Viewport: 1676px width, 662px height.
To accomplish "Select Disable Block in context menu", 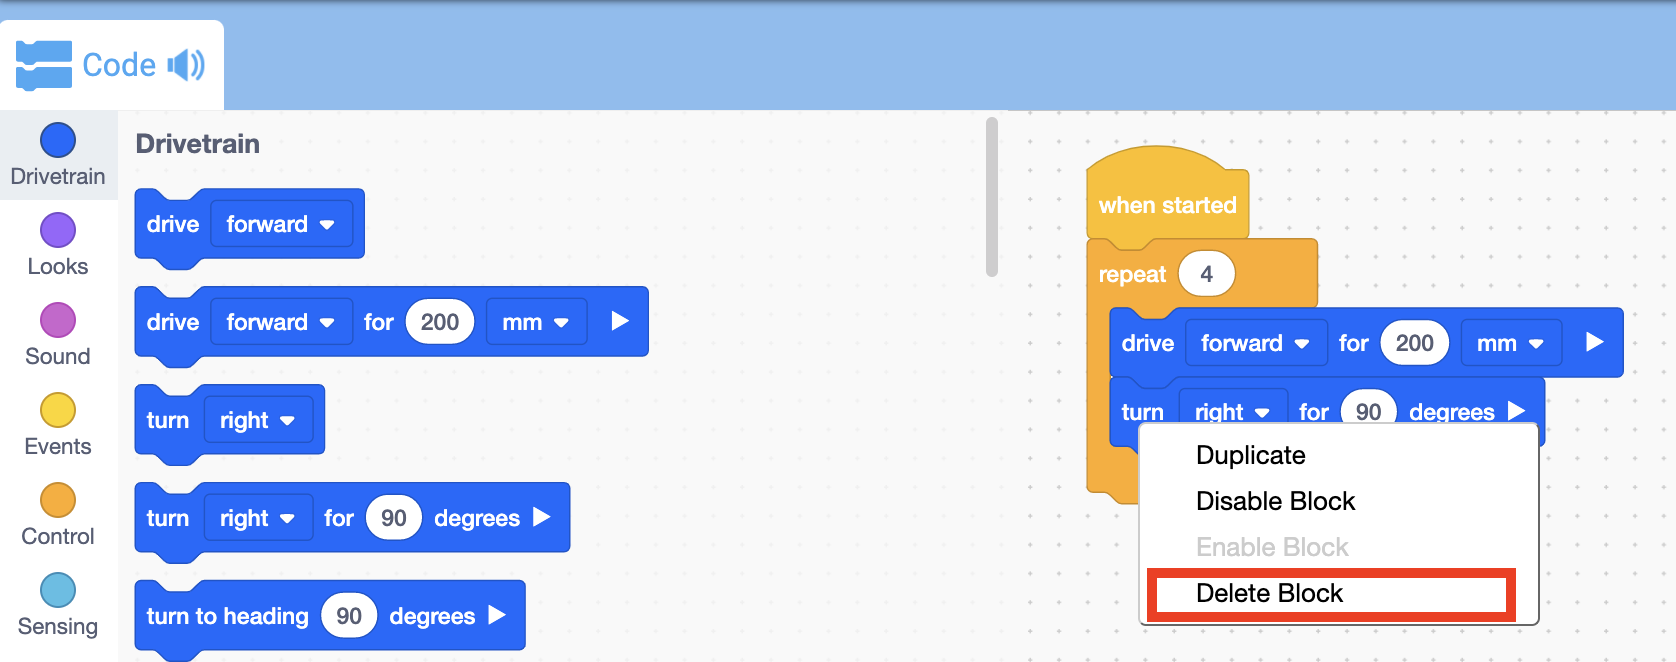I will click(x=1275, y=501).
